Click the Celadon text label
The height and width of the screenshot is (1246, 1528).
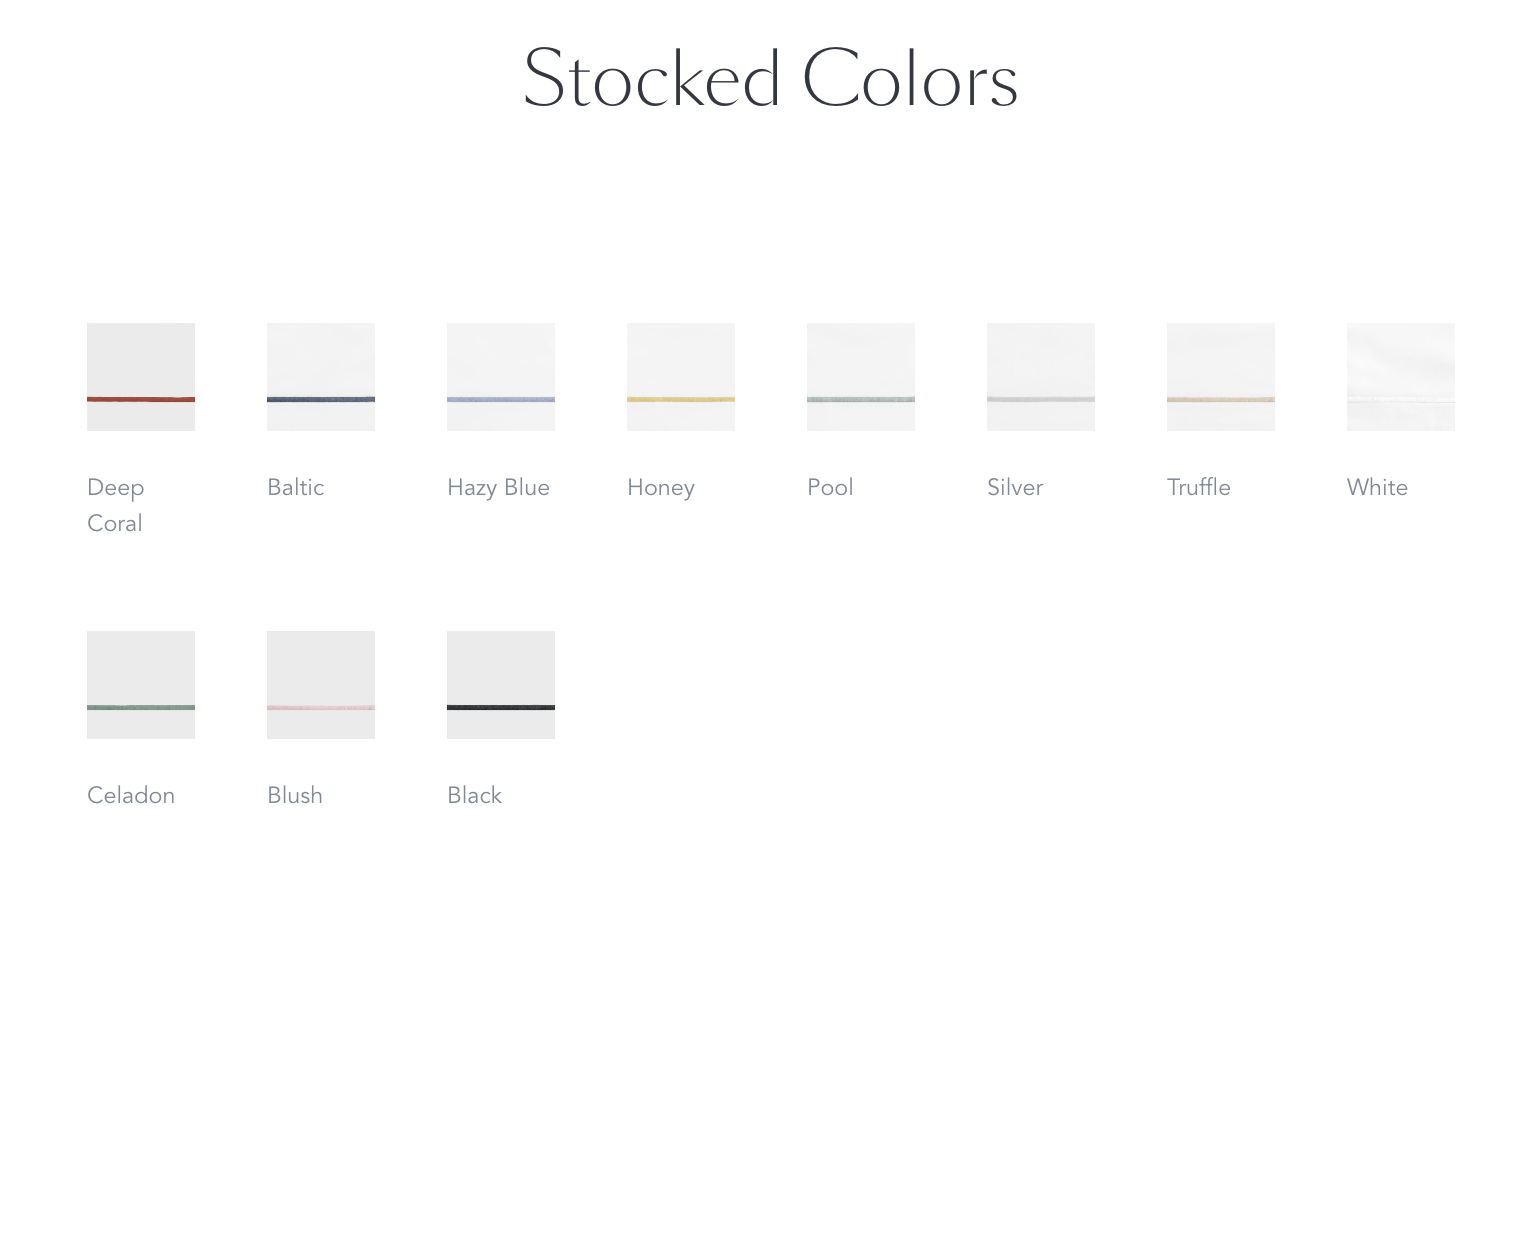[x=131, y=795]
